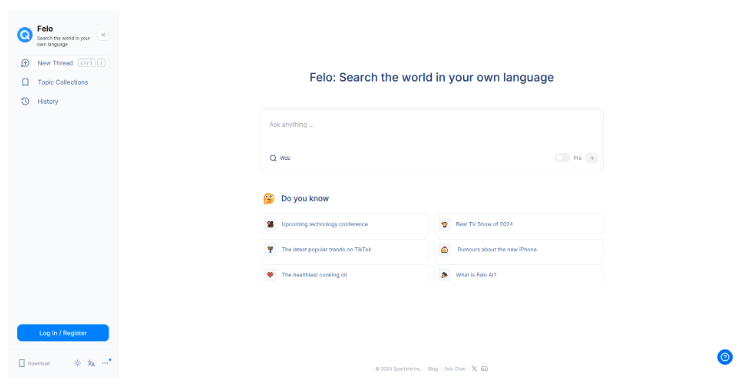Click the bookmark icon beside Topic Collections
This screenshot has height=386, width=746.
point(25,82)
